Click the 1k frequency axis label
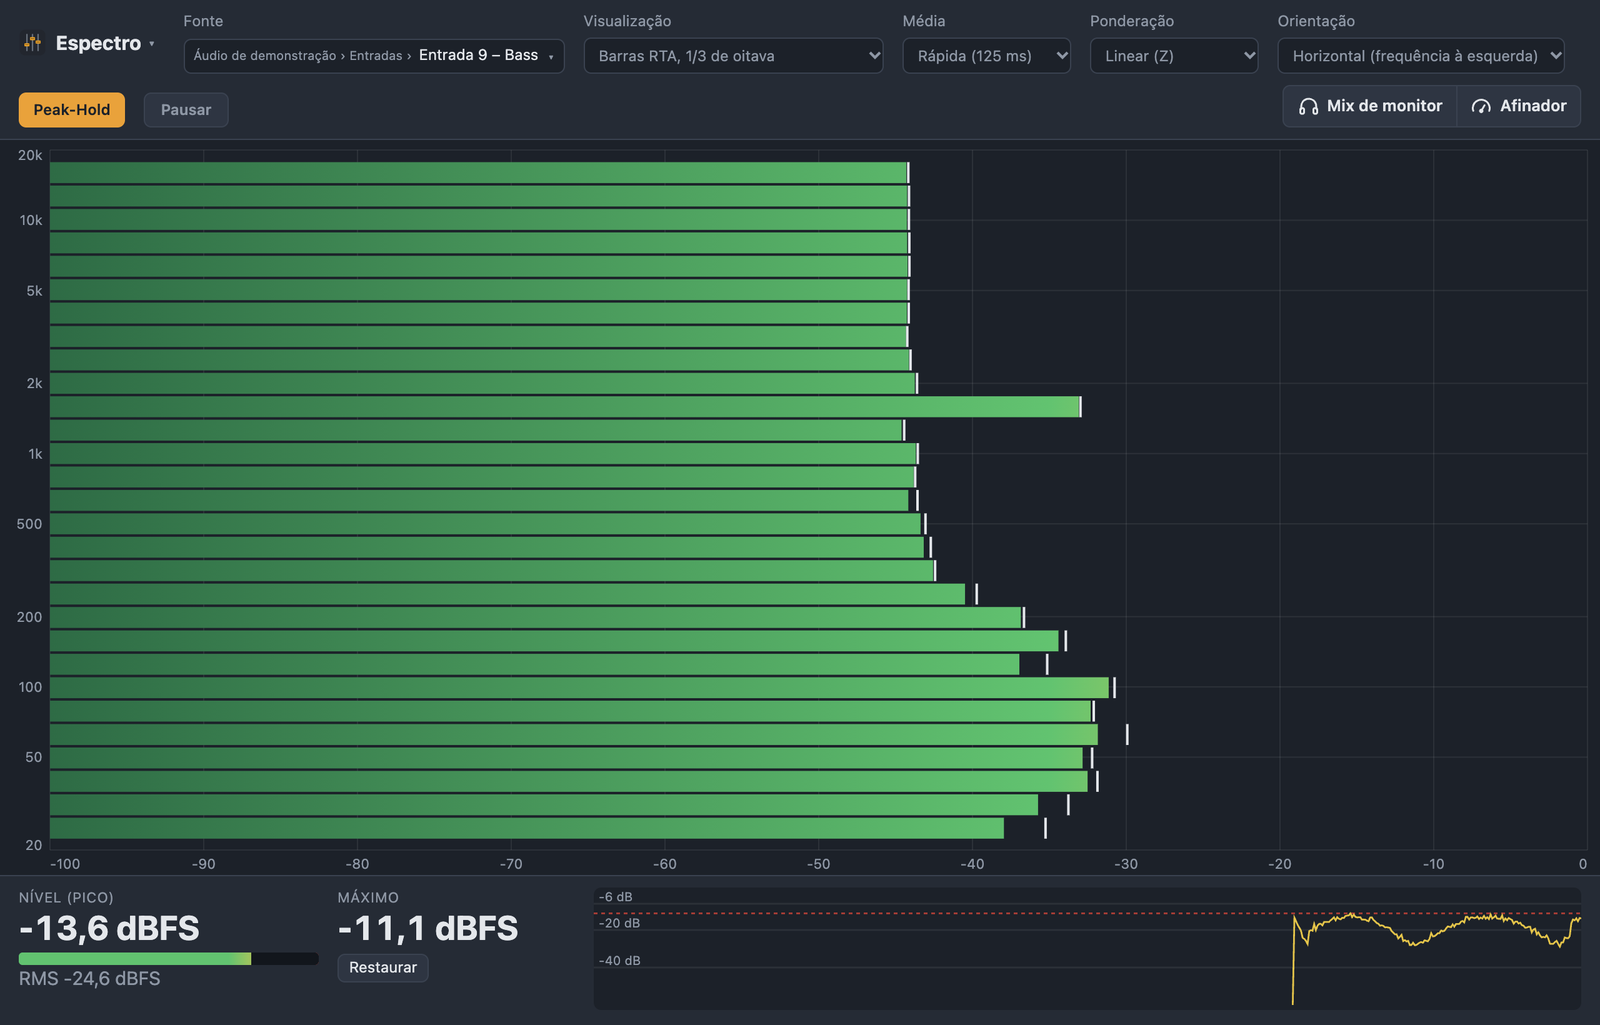 (x=35, y=454)
